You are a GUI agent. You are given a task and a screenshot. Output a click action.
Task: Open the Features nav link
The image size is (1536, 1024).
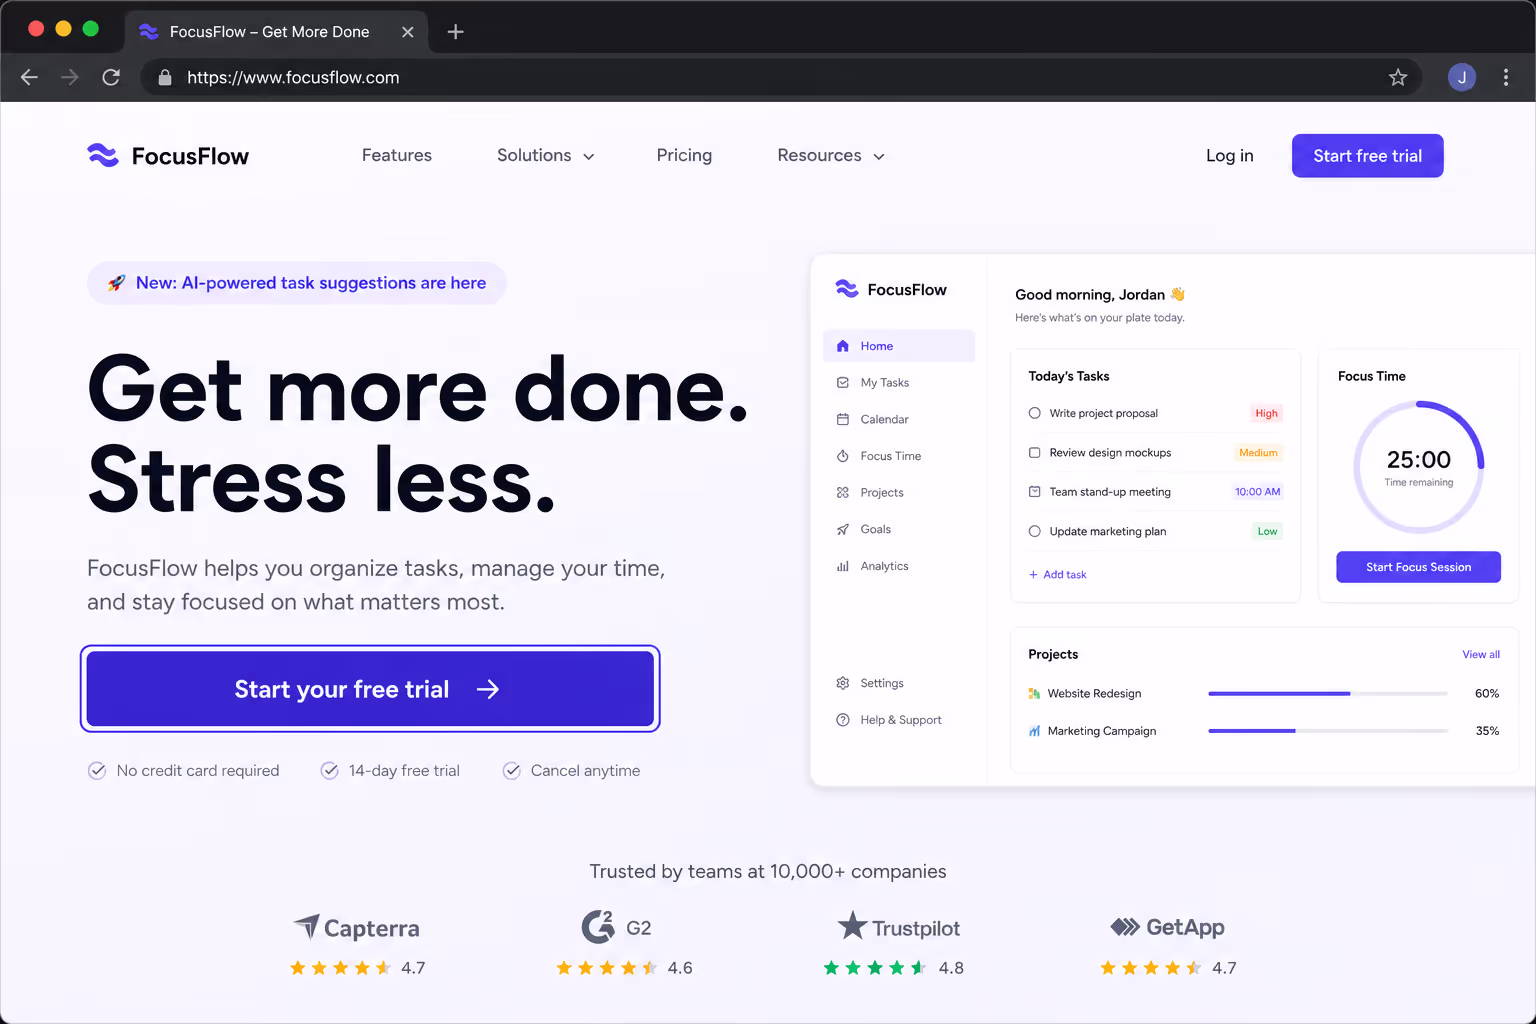397,155
